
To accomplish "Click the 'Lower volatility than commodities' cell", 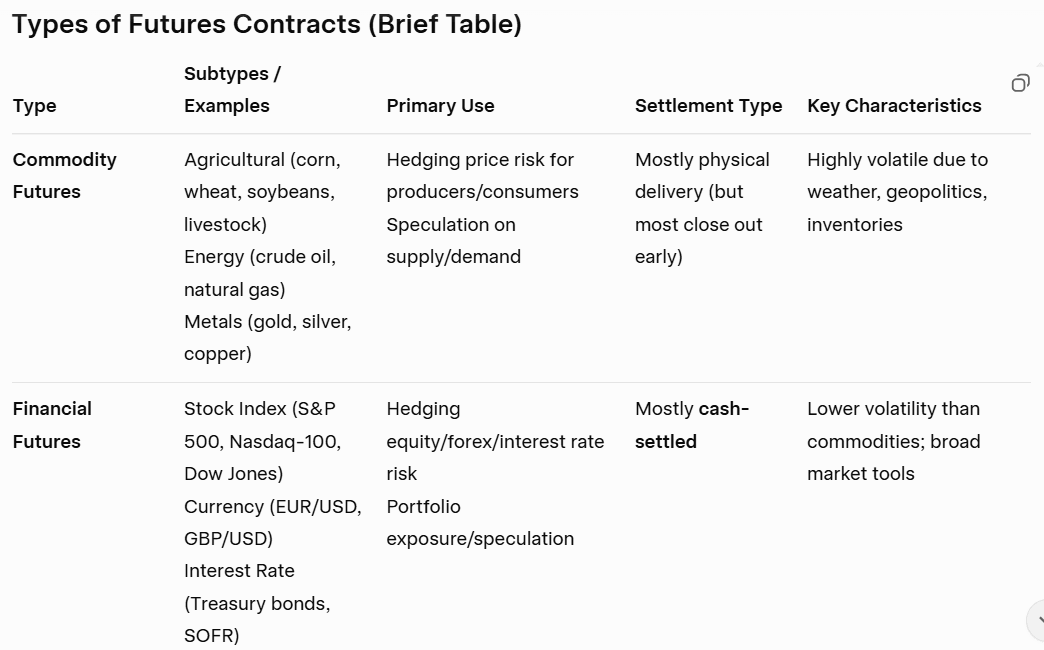I will tap(893, 441).
